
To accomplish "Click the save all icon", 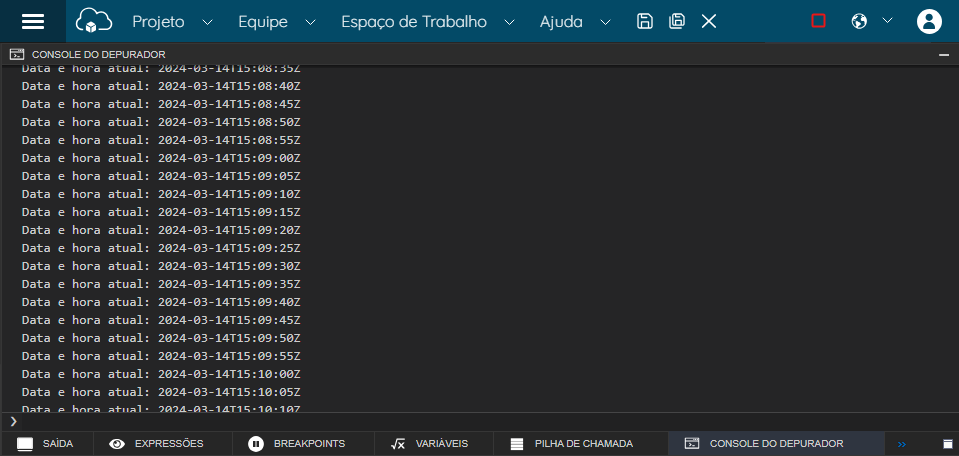I will 677,21.
